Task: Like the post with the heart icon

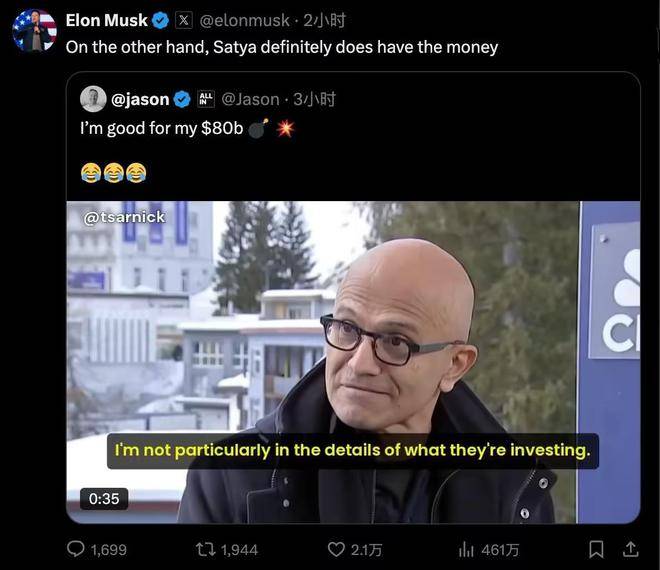Action: [336, 548]
